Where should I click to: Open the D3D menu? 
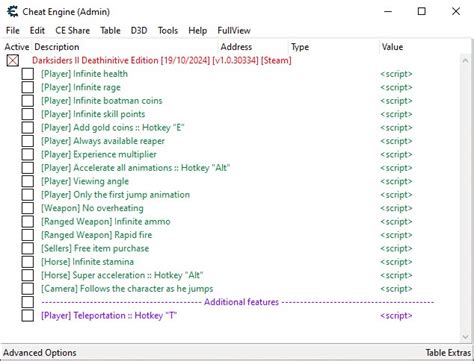tap(139, 30)
